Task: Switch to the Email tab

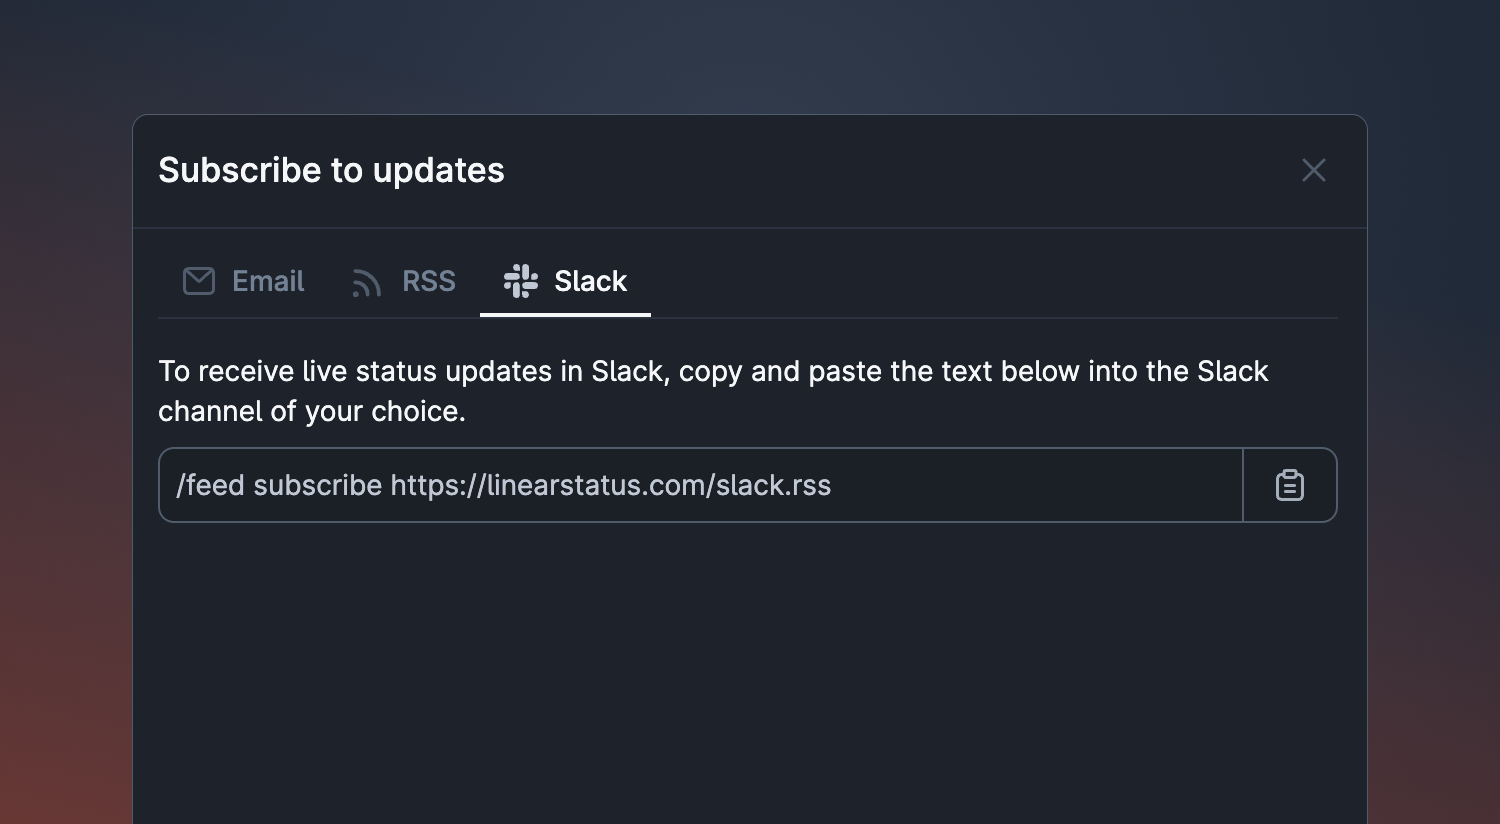Action: point(243,281)
